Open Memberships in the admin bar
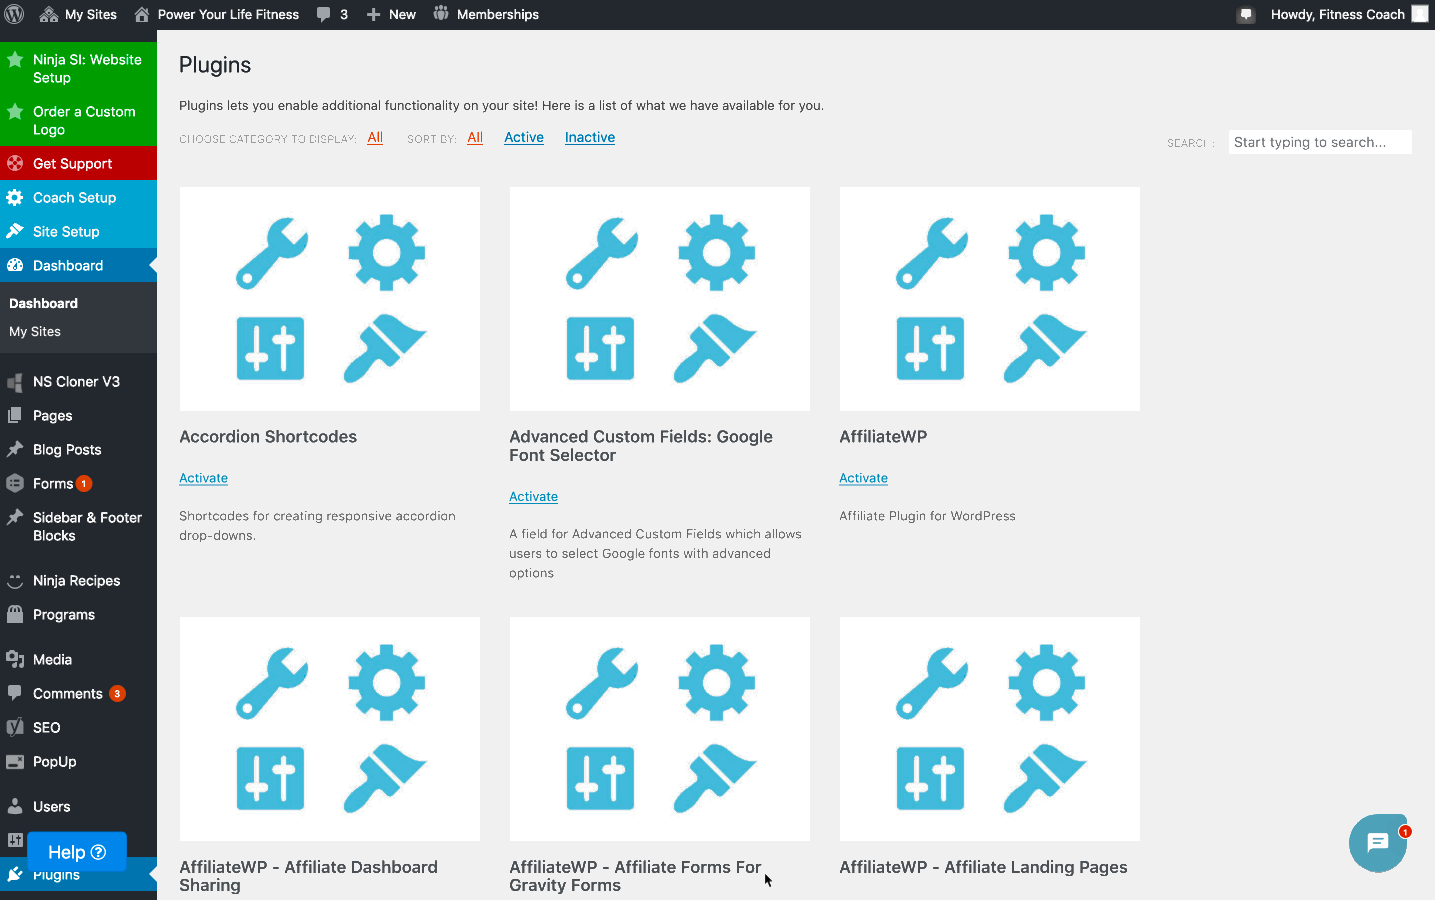This screenshot has width=1435, height=900. pyautogui.click(x=486, y=14)
